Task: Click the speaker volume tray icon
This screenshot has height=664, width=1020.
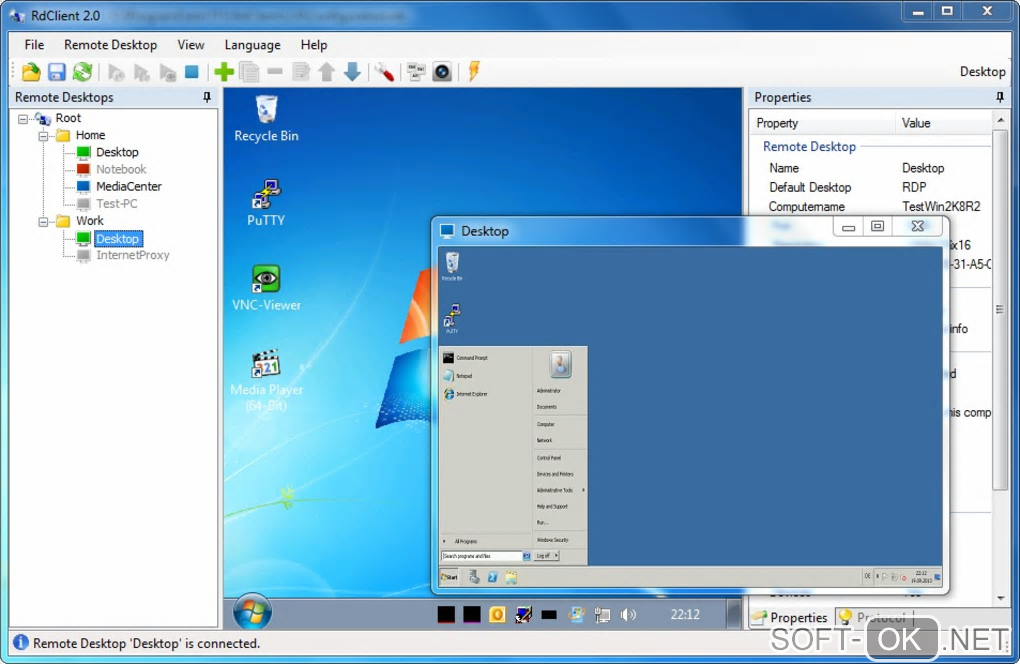Action: [628, 615]
